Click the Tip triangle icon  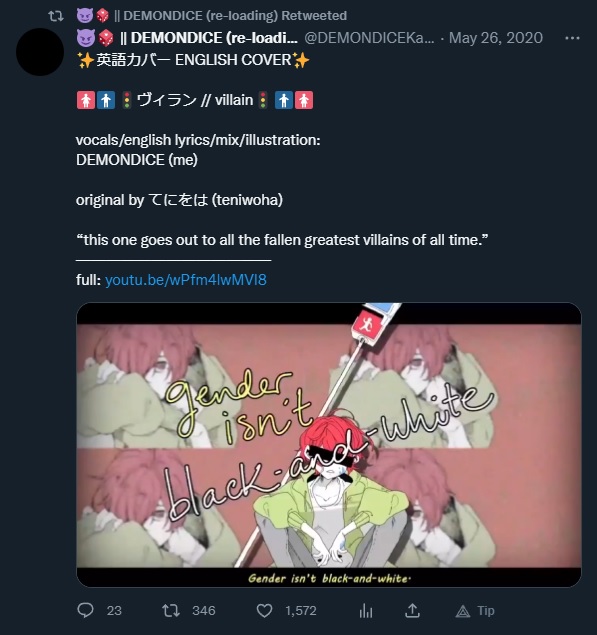tap(463, 611)
